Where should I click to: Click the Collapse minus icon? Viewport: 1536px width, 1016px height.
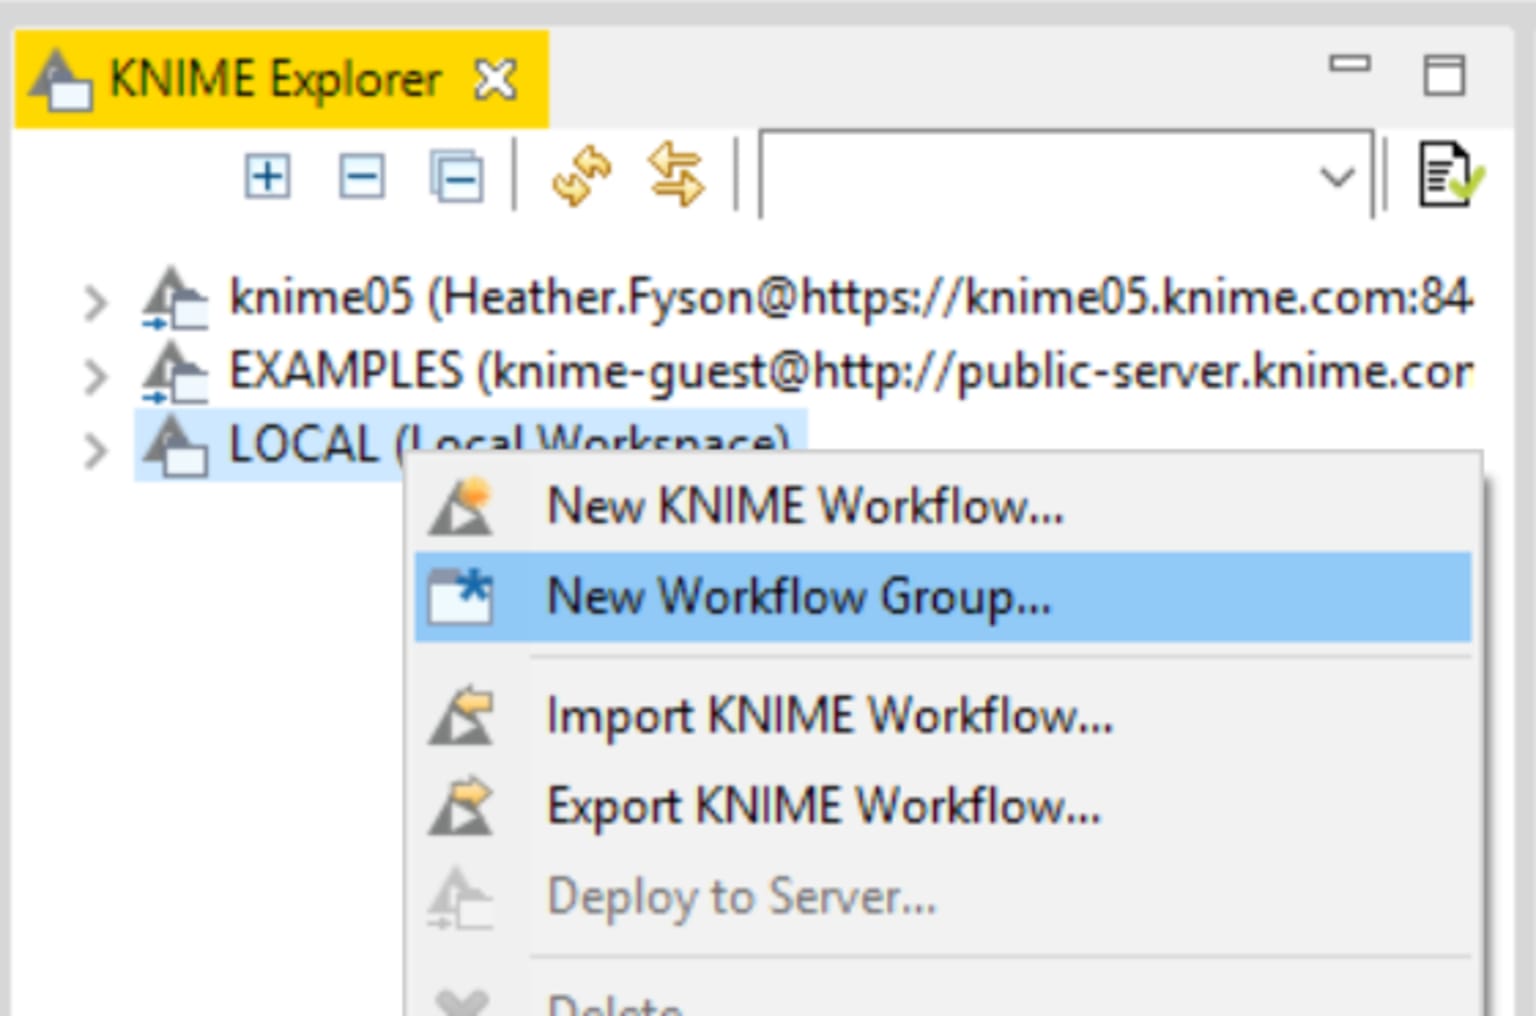361,178
